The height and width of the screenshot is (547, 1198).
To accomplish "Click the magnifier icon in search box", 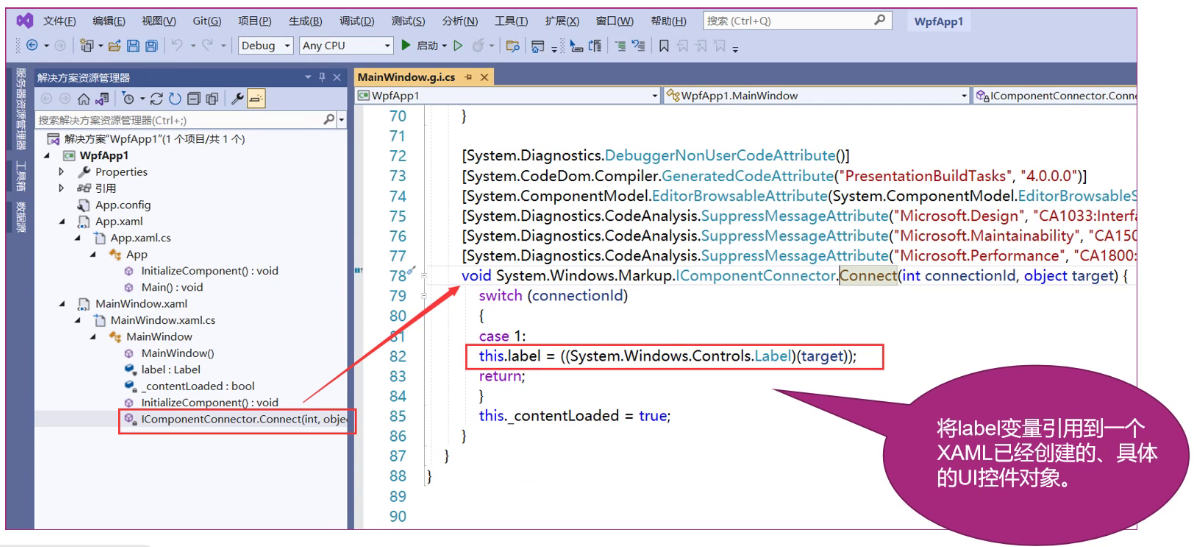I will click(880, 20).
